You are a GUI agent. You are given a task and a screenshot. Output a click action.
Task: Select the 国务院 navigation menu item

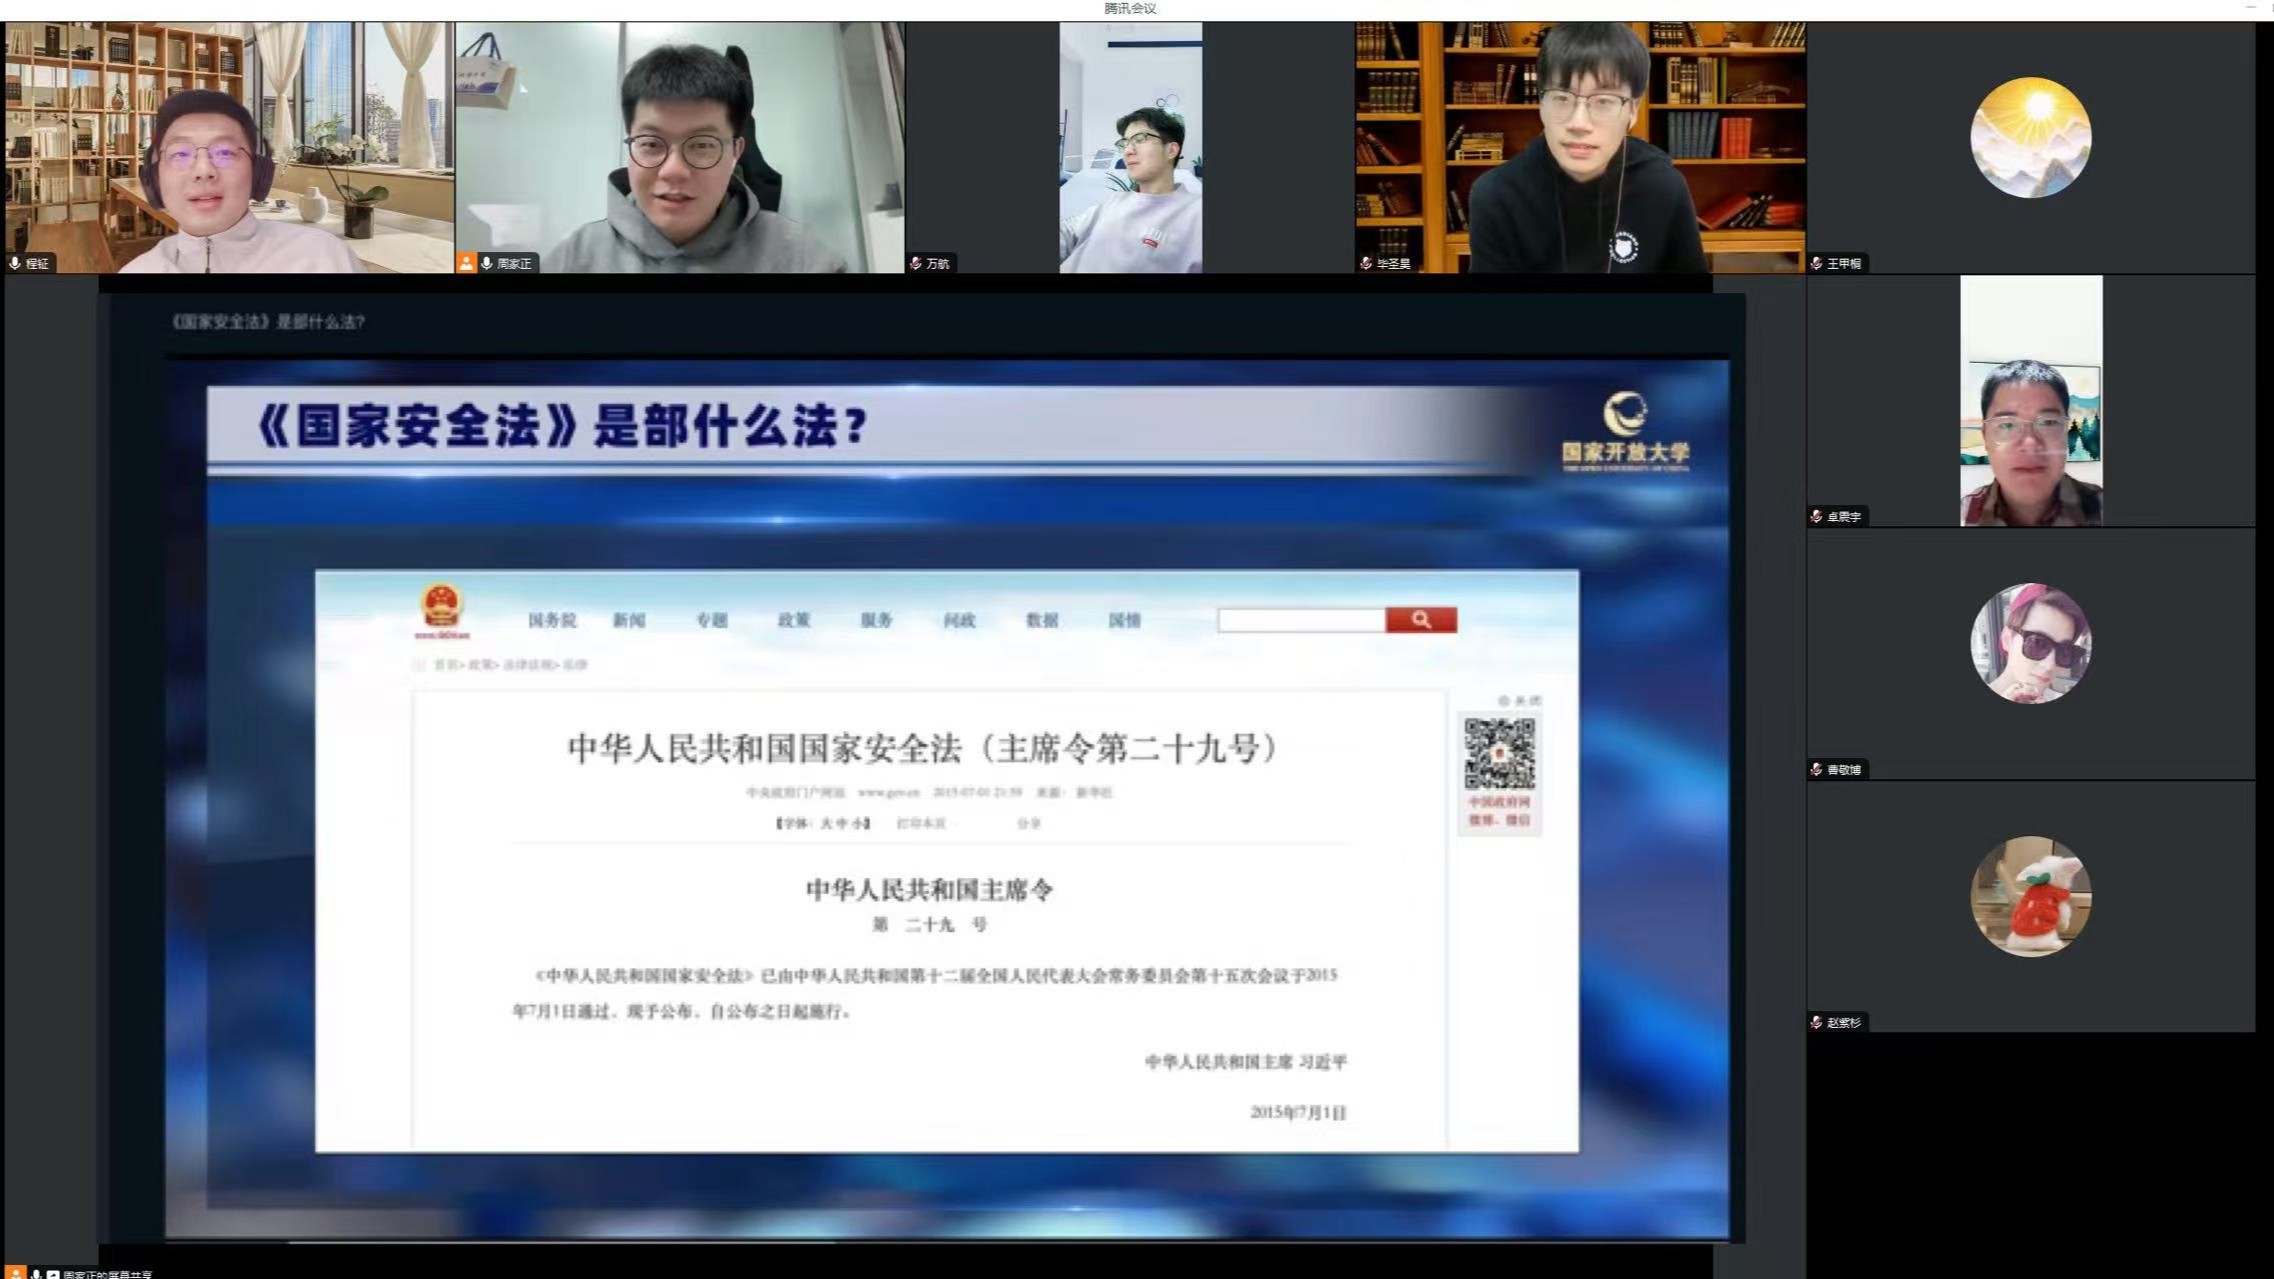tap(552, 621)
